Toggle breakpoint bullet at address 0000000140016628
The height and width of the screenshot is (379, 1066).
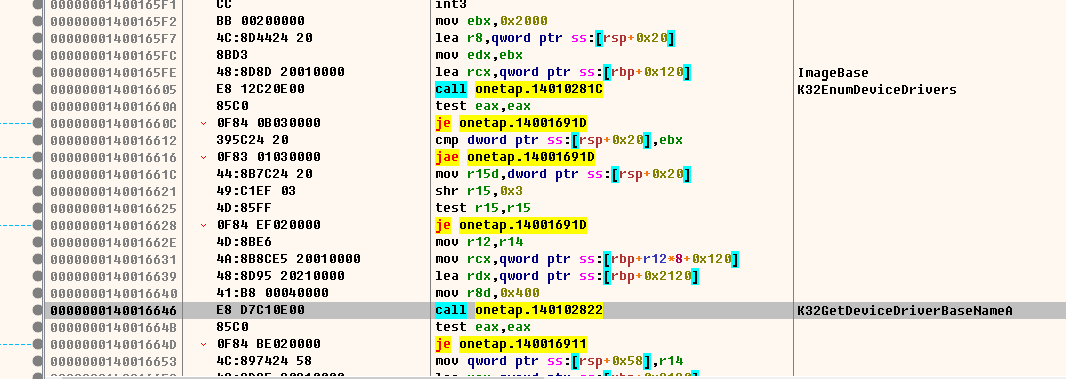coord(37,225)
